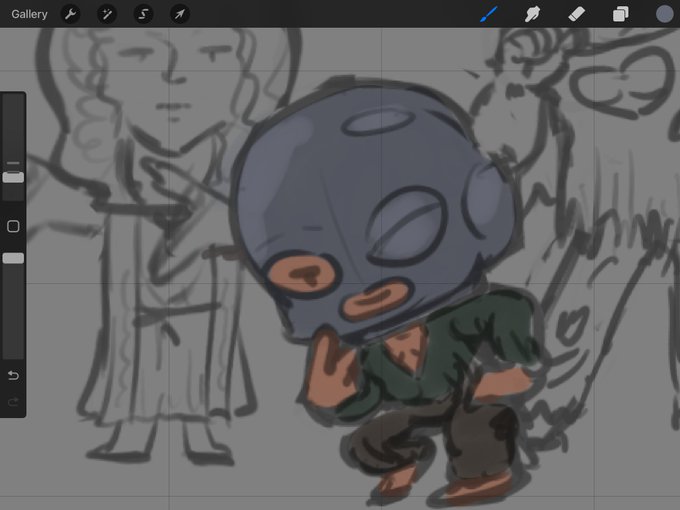The width and height of the screenshot is (680, 510).
Task: Activate the Transform arrow tool
Action: click(x=180, y=14)
